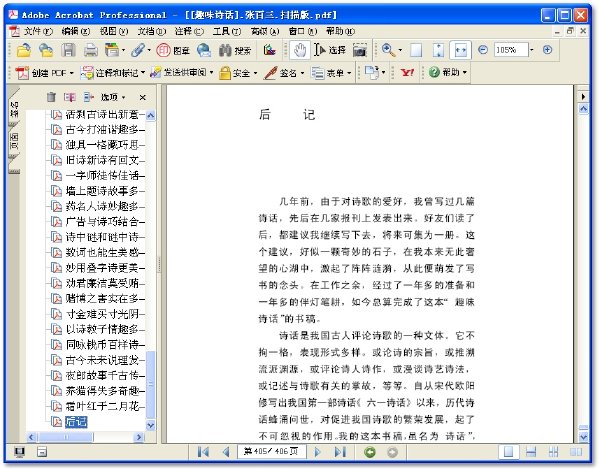Select bookmark 后记 in list
Viewport: 600px width, 471px height.
point(76,422)
